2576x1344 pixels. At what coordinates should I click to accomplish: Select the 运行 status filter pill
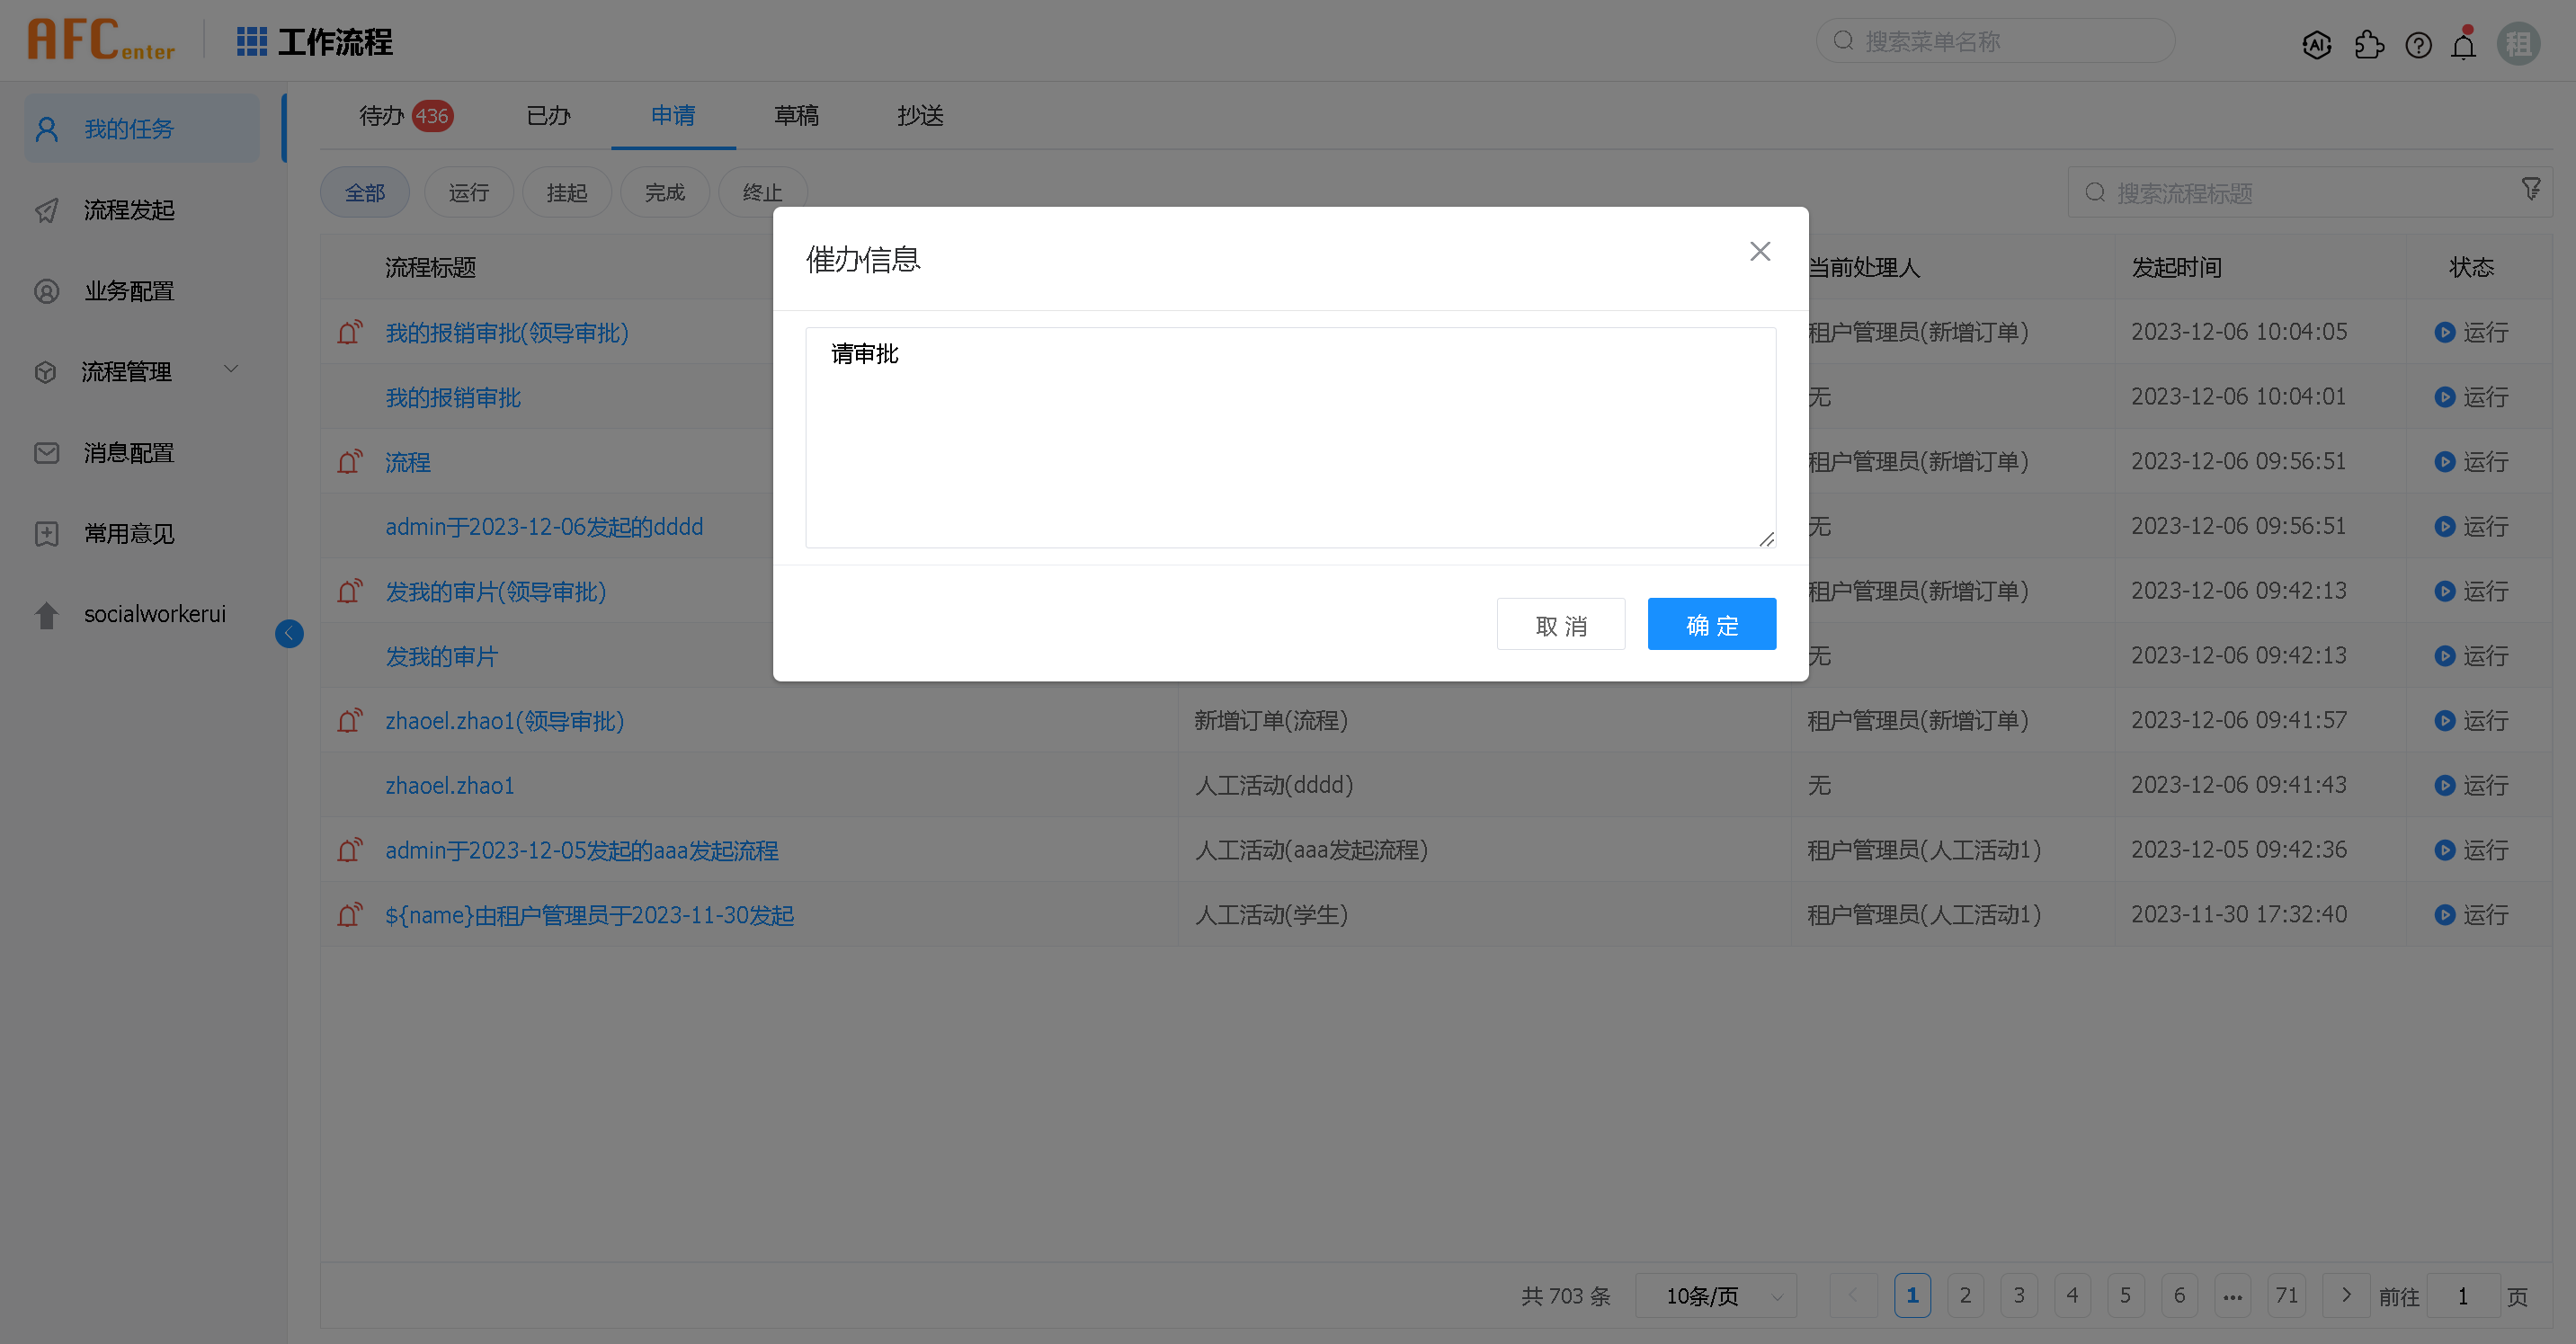pyautogui.click(x=468, y=192)
